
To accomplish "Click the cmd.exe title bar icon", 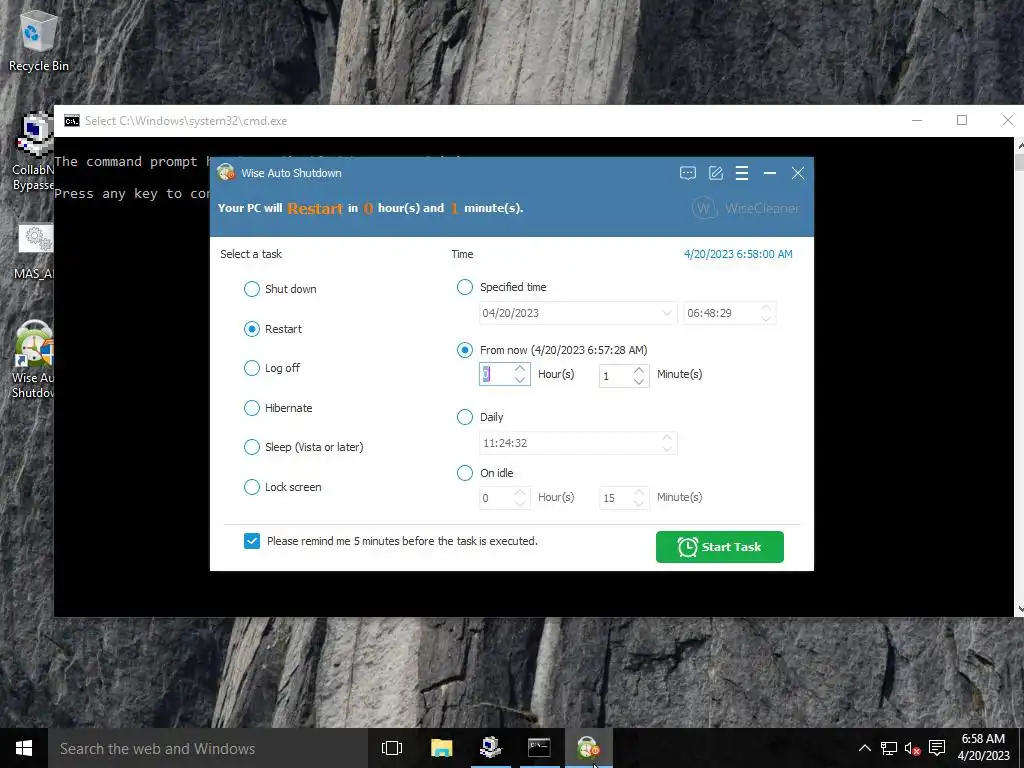I will click(72, 121).
